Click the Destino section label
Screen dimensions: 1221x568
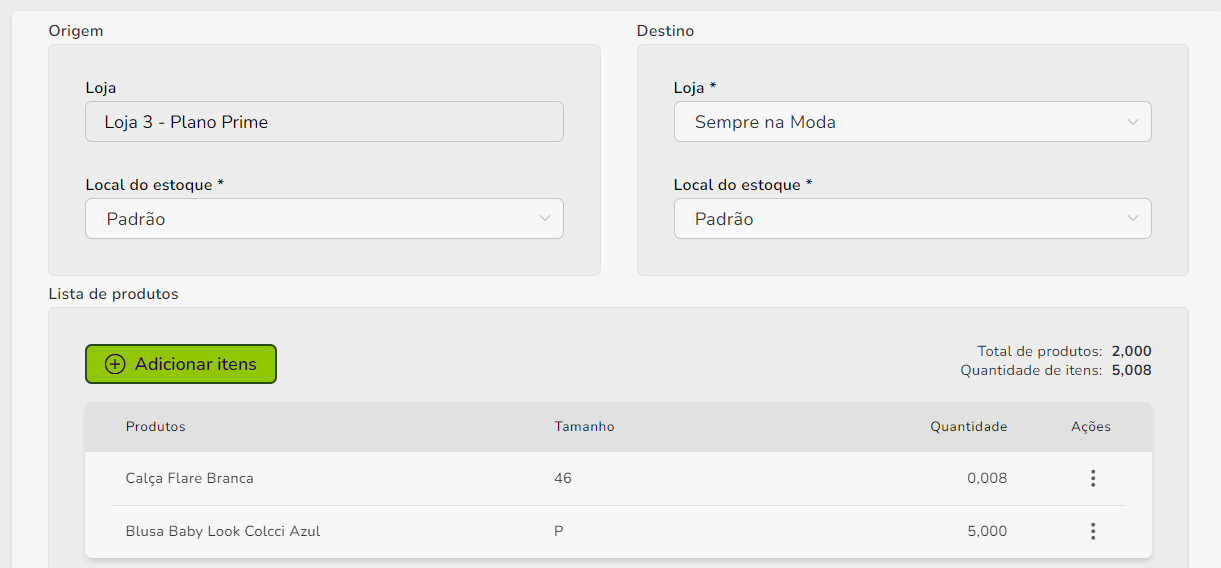(x=665, y=31)
